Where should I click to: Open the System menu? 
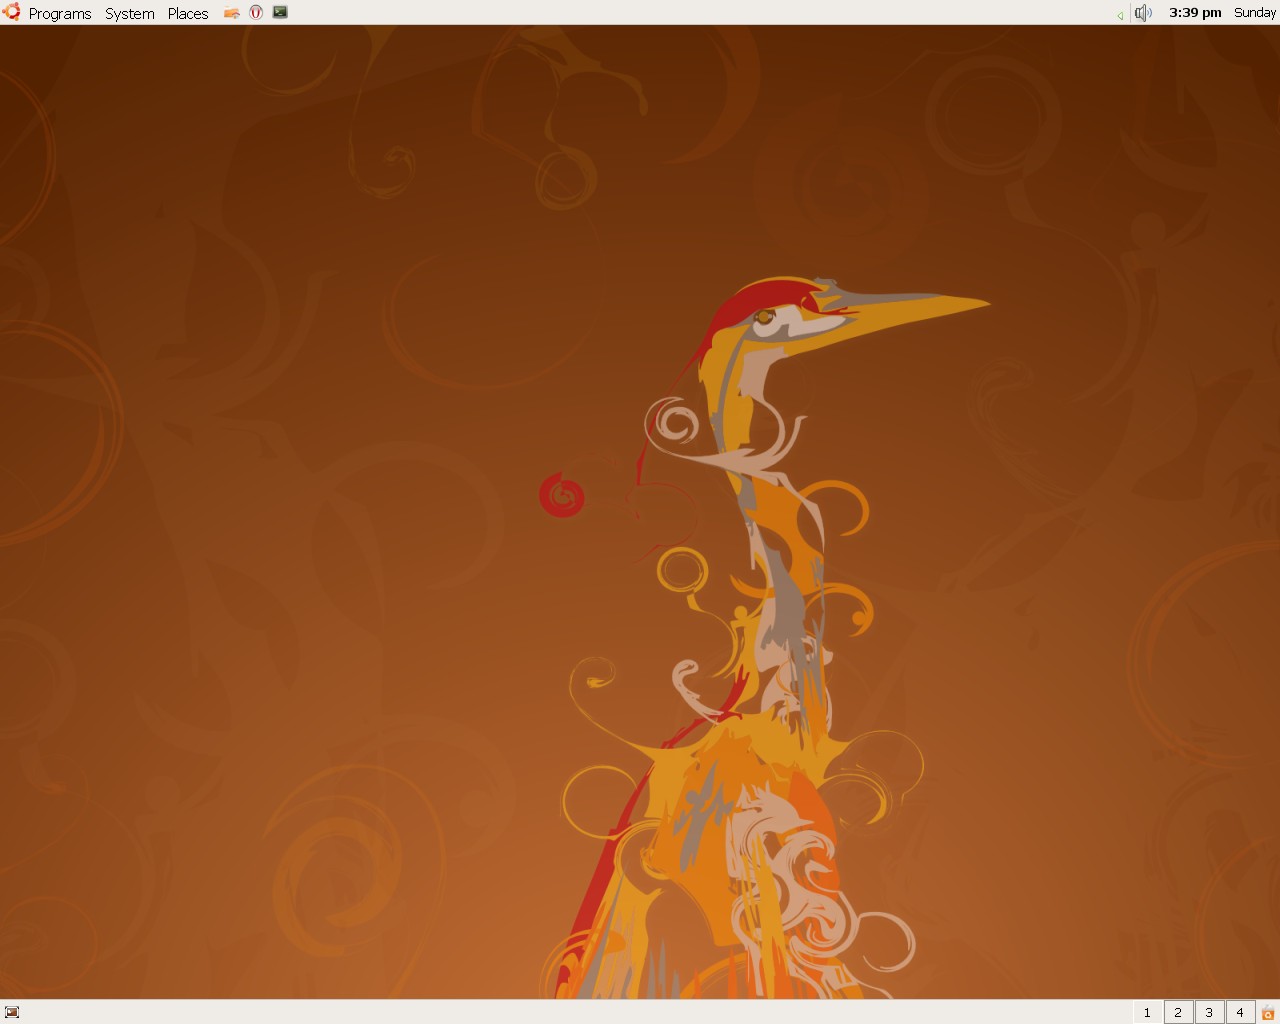point(130,13)
